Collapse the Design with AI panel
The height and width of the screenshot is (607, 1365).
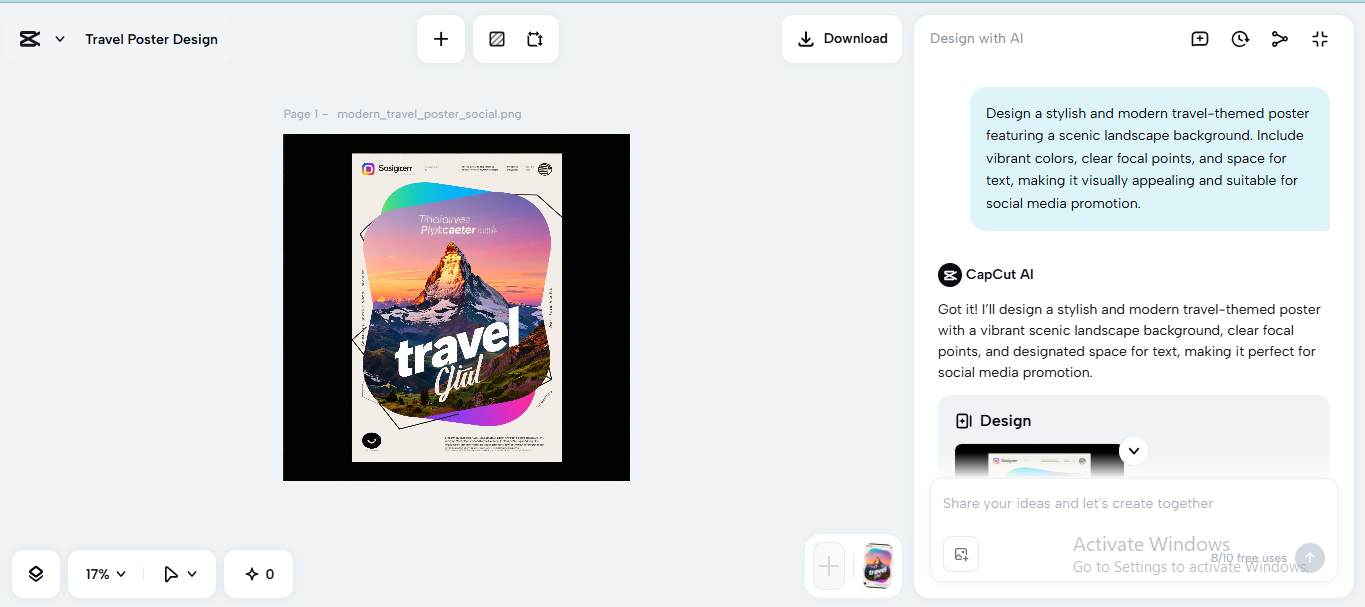(1320, 39)
